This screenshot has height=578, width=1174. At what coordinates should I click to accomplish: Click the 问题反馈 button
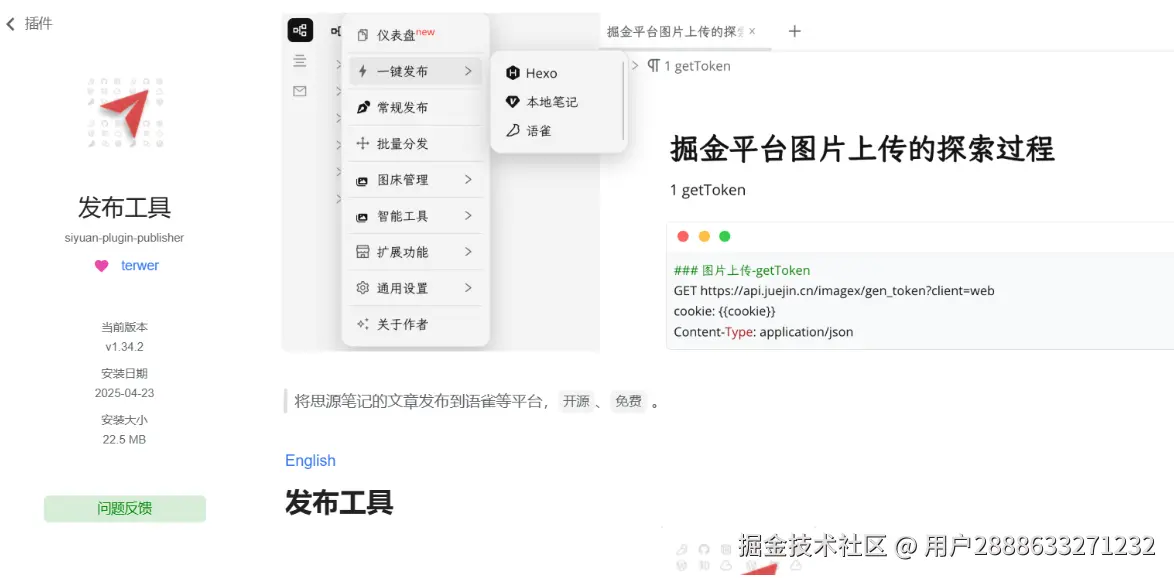(x=124, y=508)
